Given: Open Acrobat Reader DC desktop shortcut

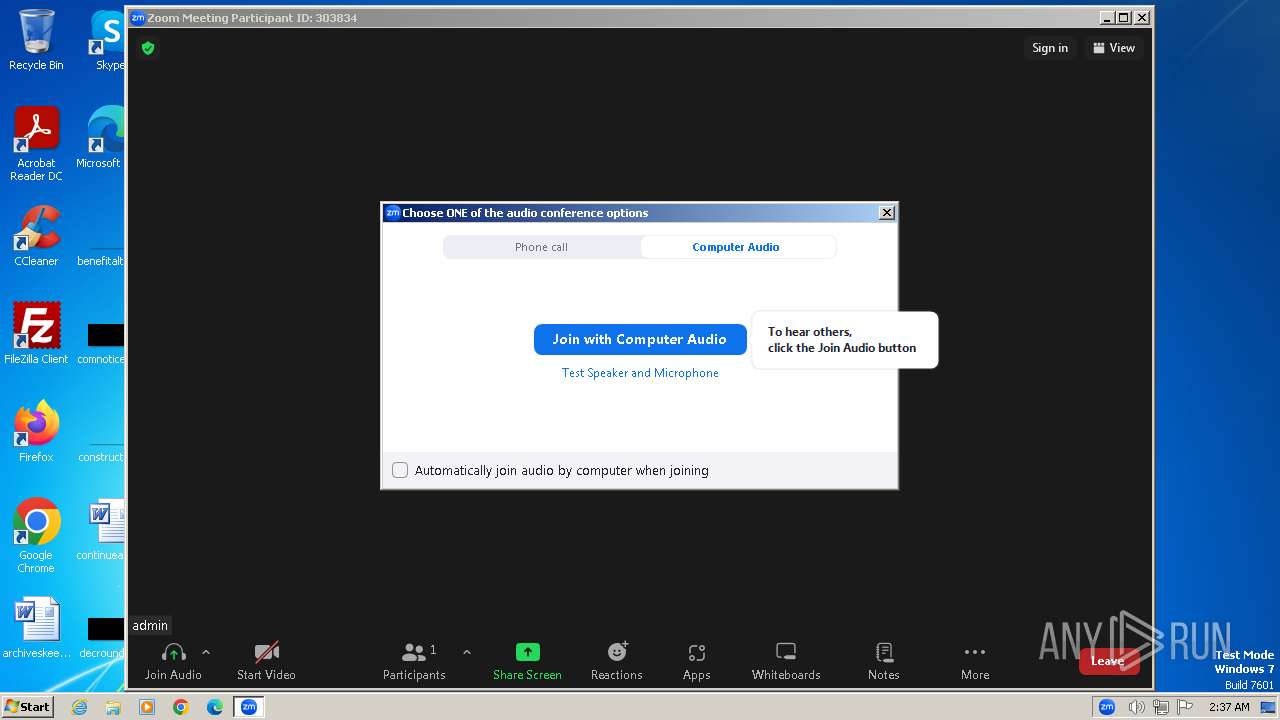Looking at the screenshot, I should [36, 144].
